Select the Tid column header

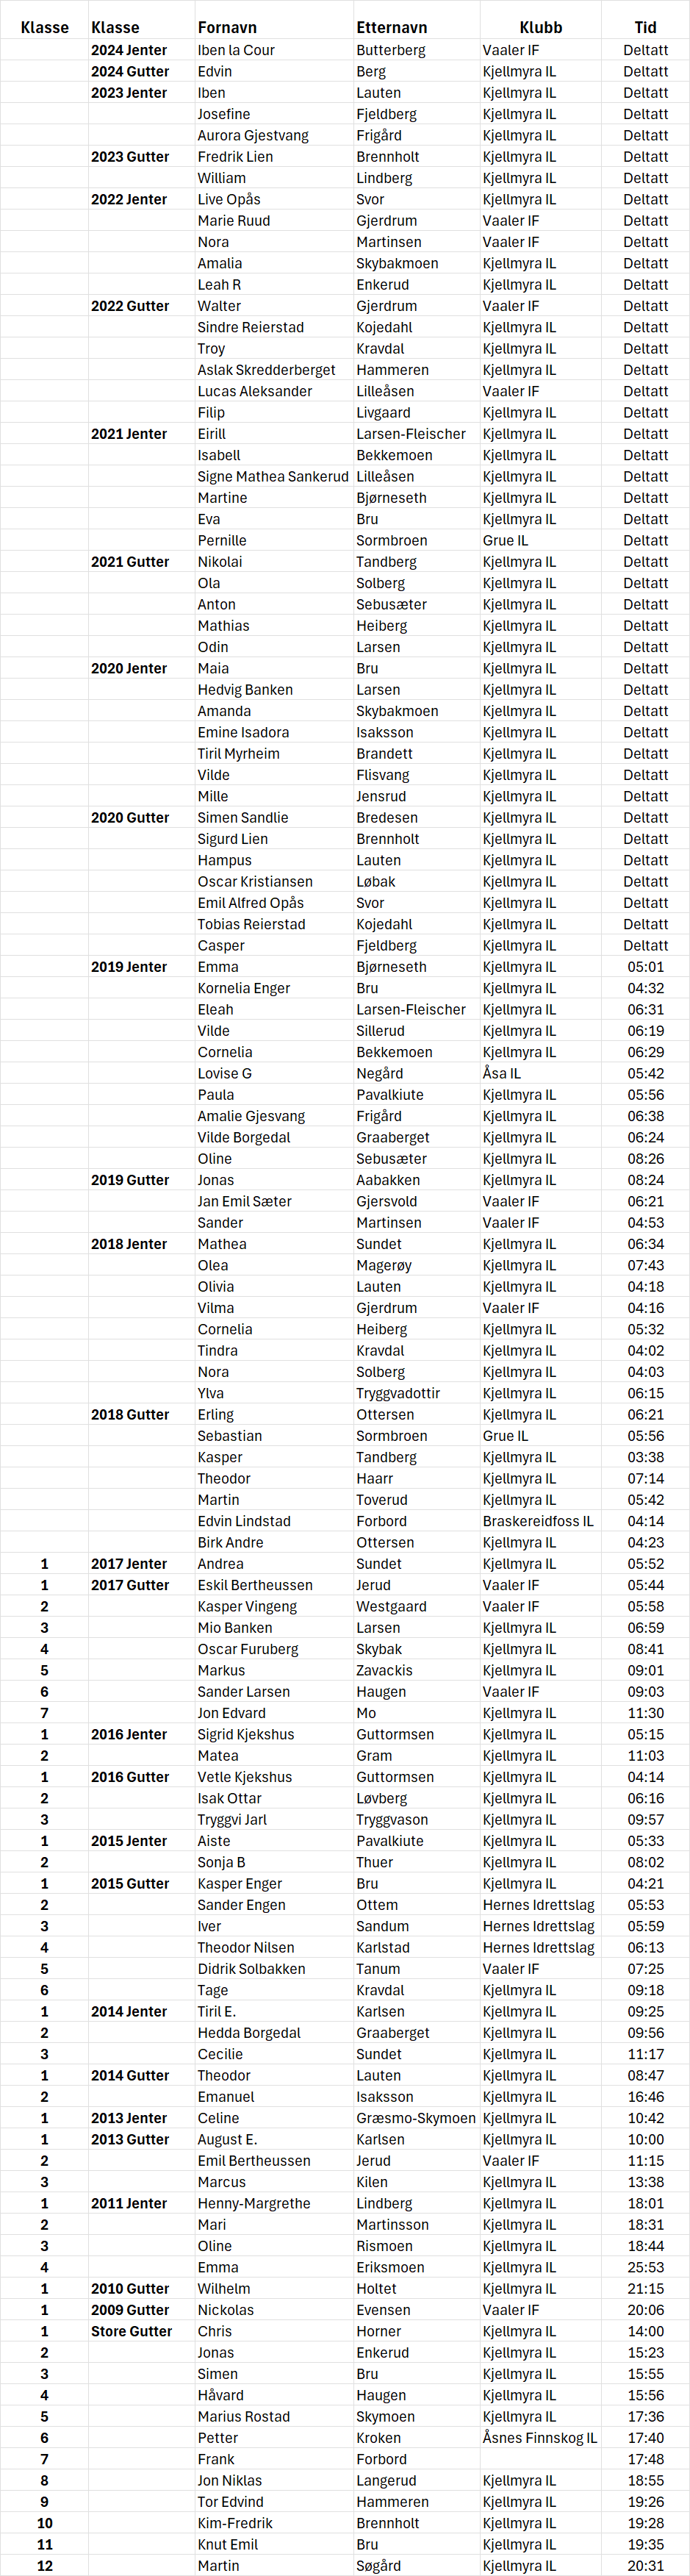(645, 28)
